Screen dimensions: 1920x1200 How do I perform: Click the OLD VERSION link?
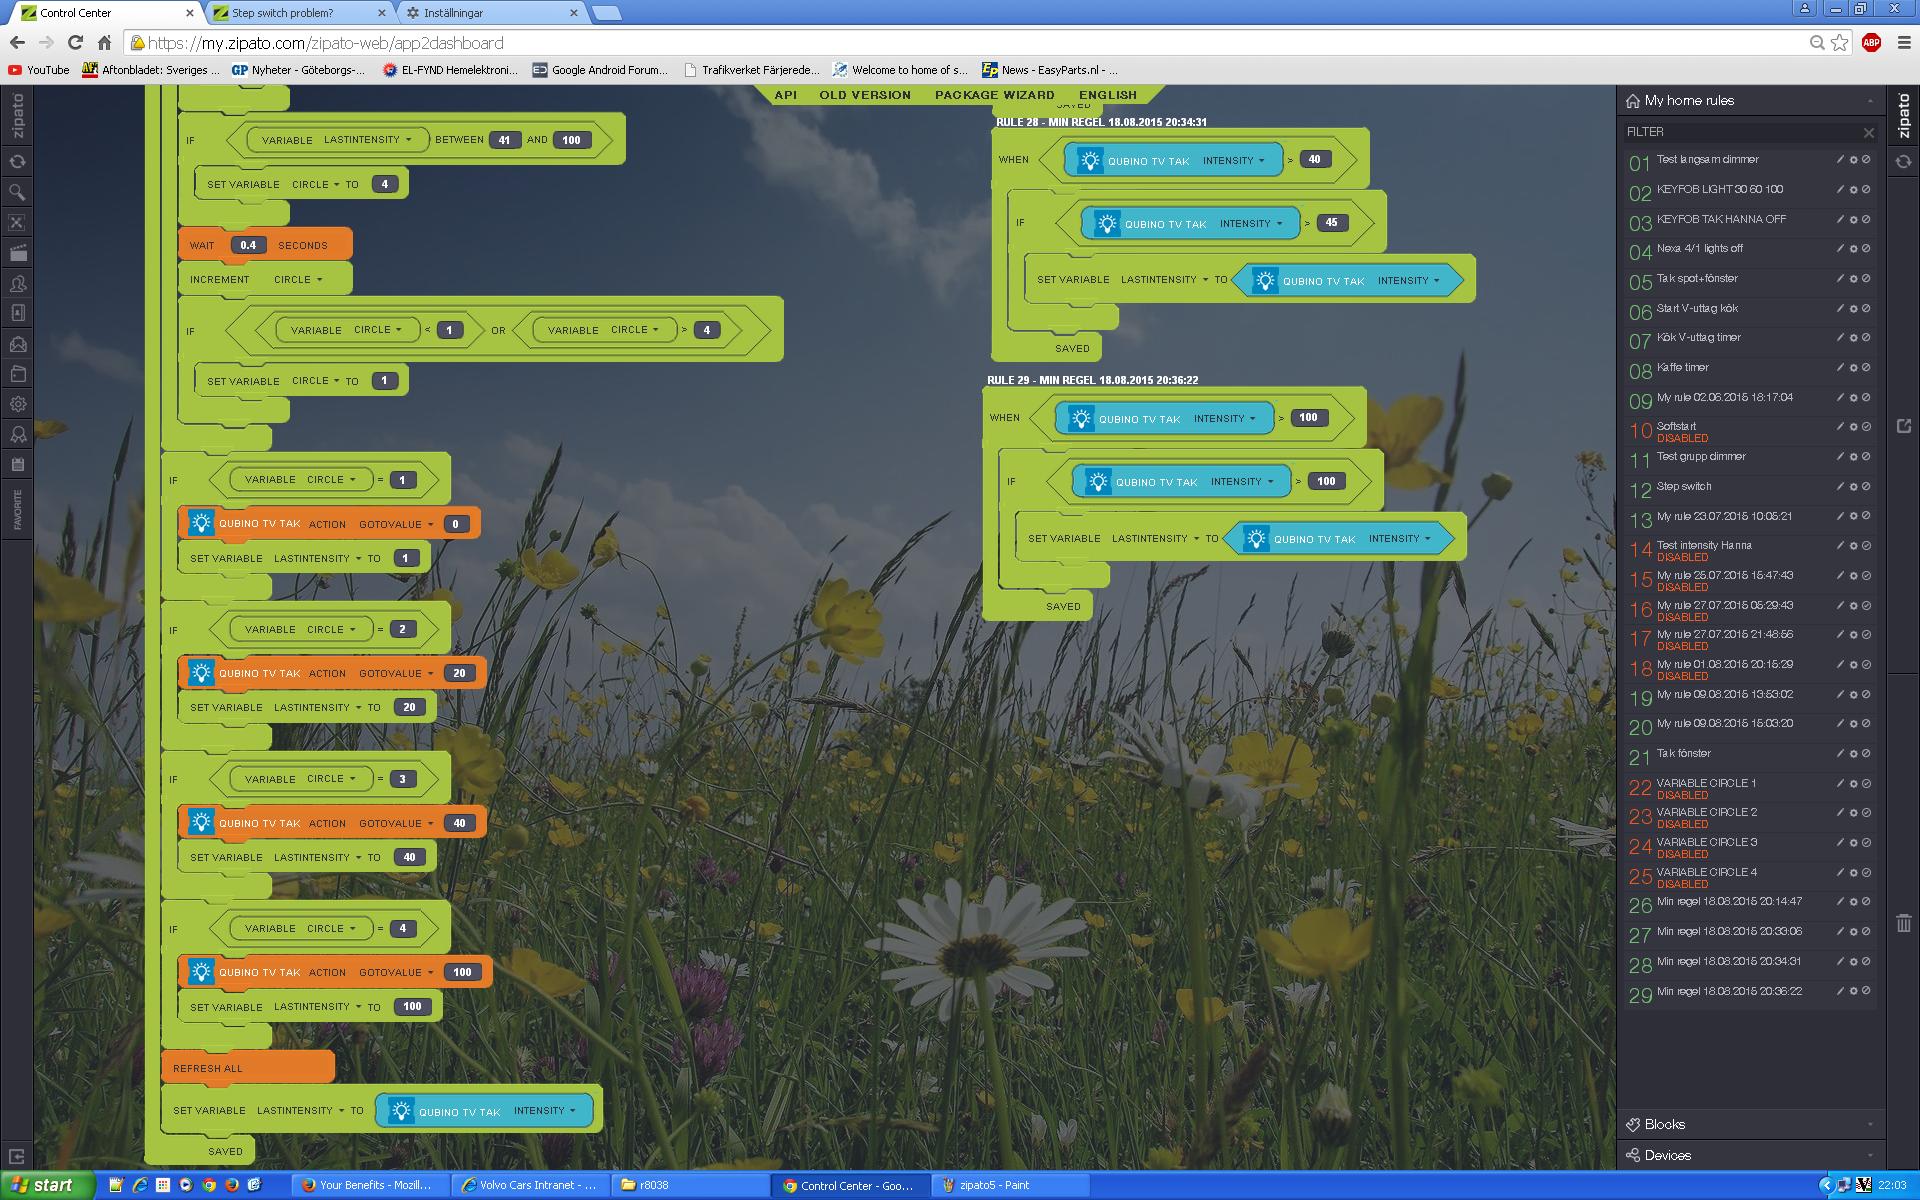(864, 95)
